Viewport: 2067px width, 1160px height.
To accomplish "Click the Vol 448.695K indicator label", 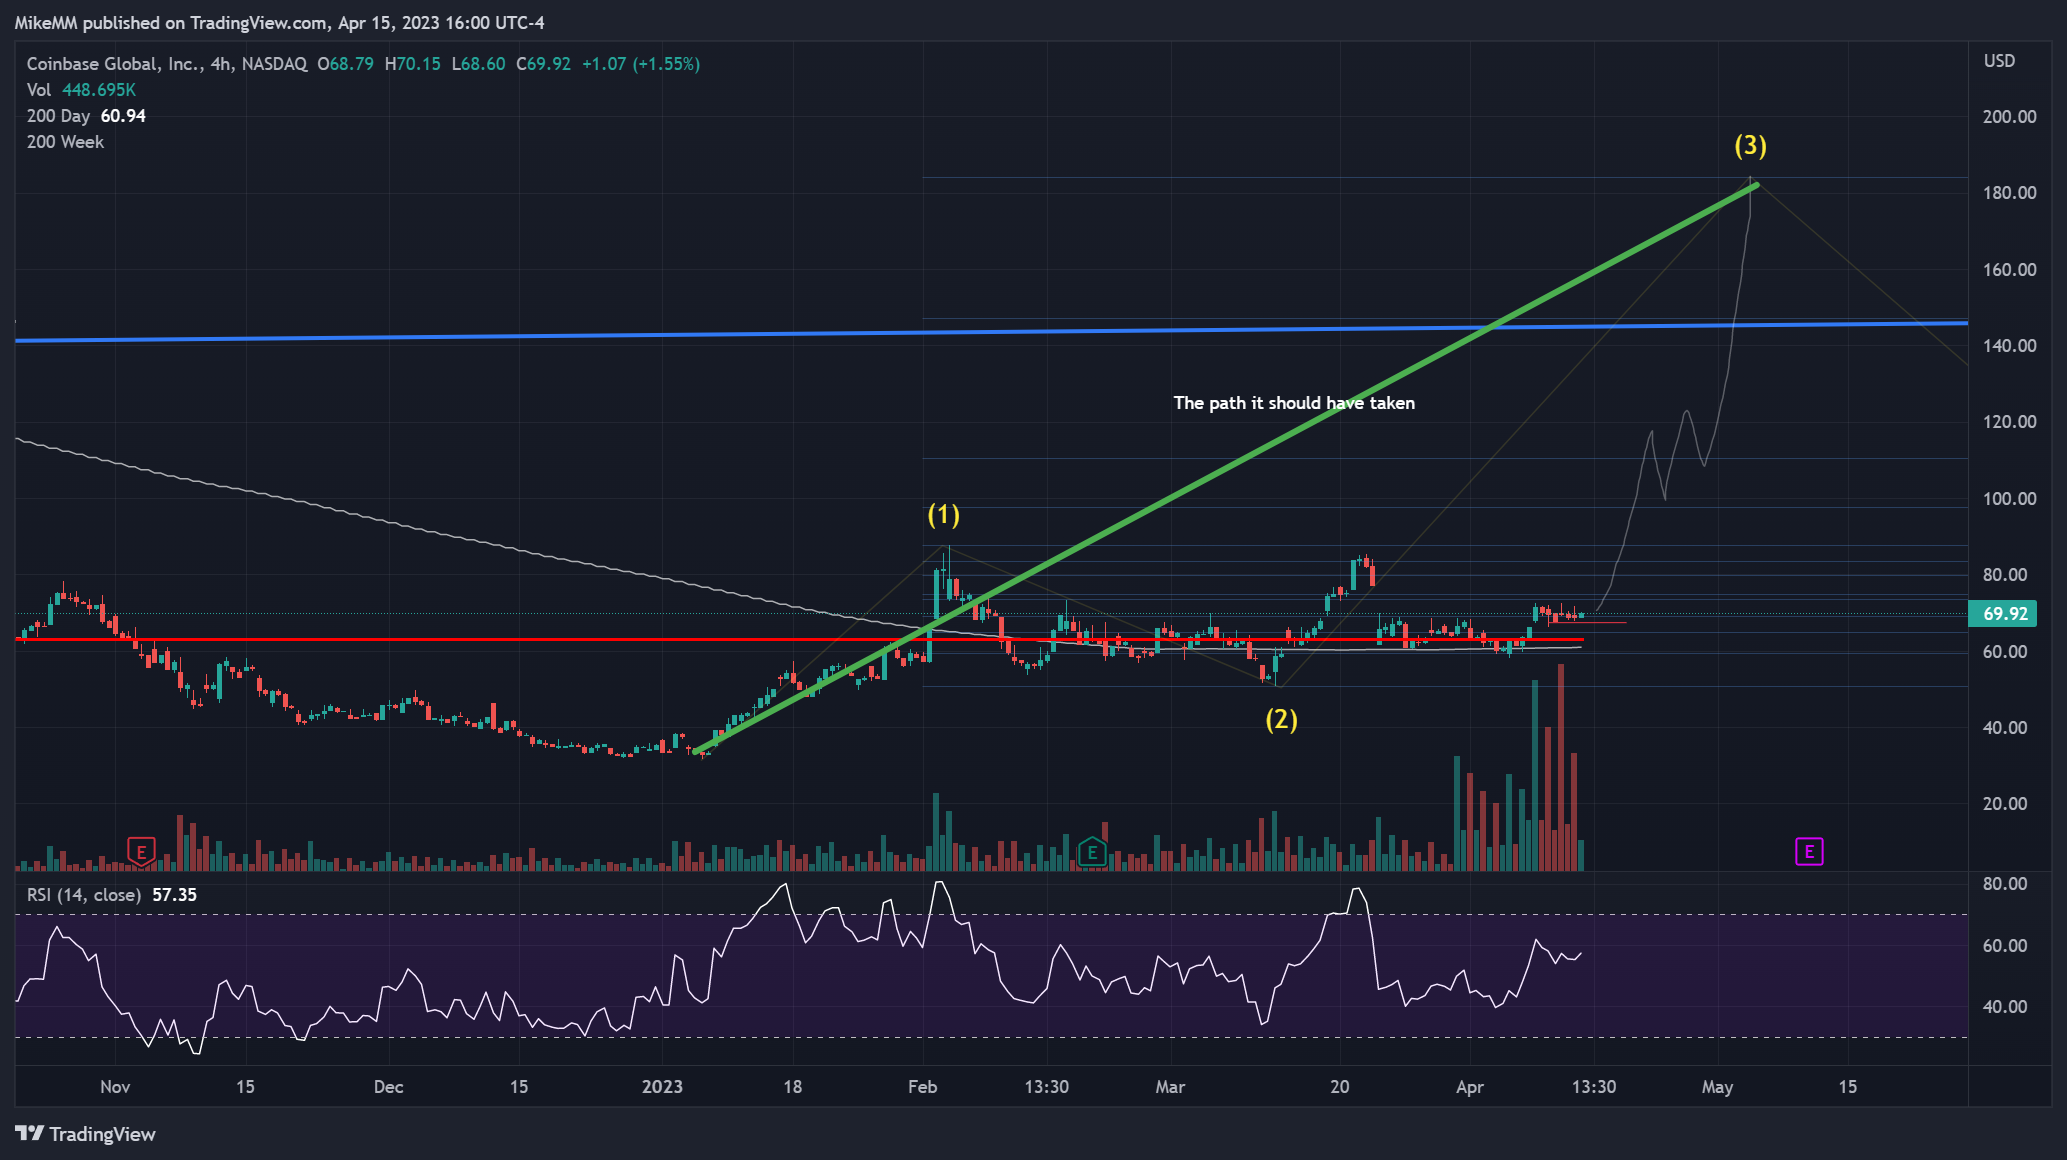I will 81,90.
